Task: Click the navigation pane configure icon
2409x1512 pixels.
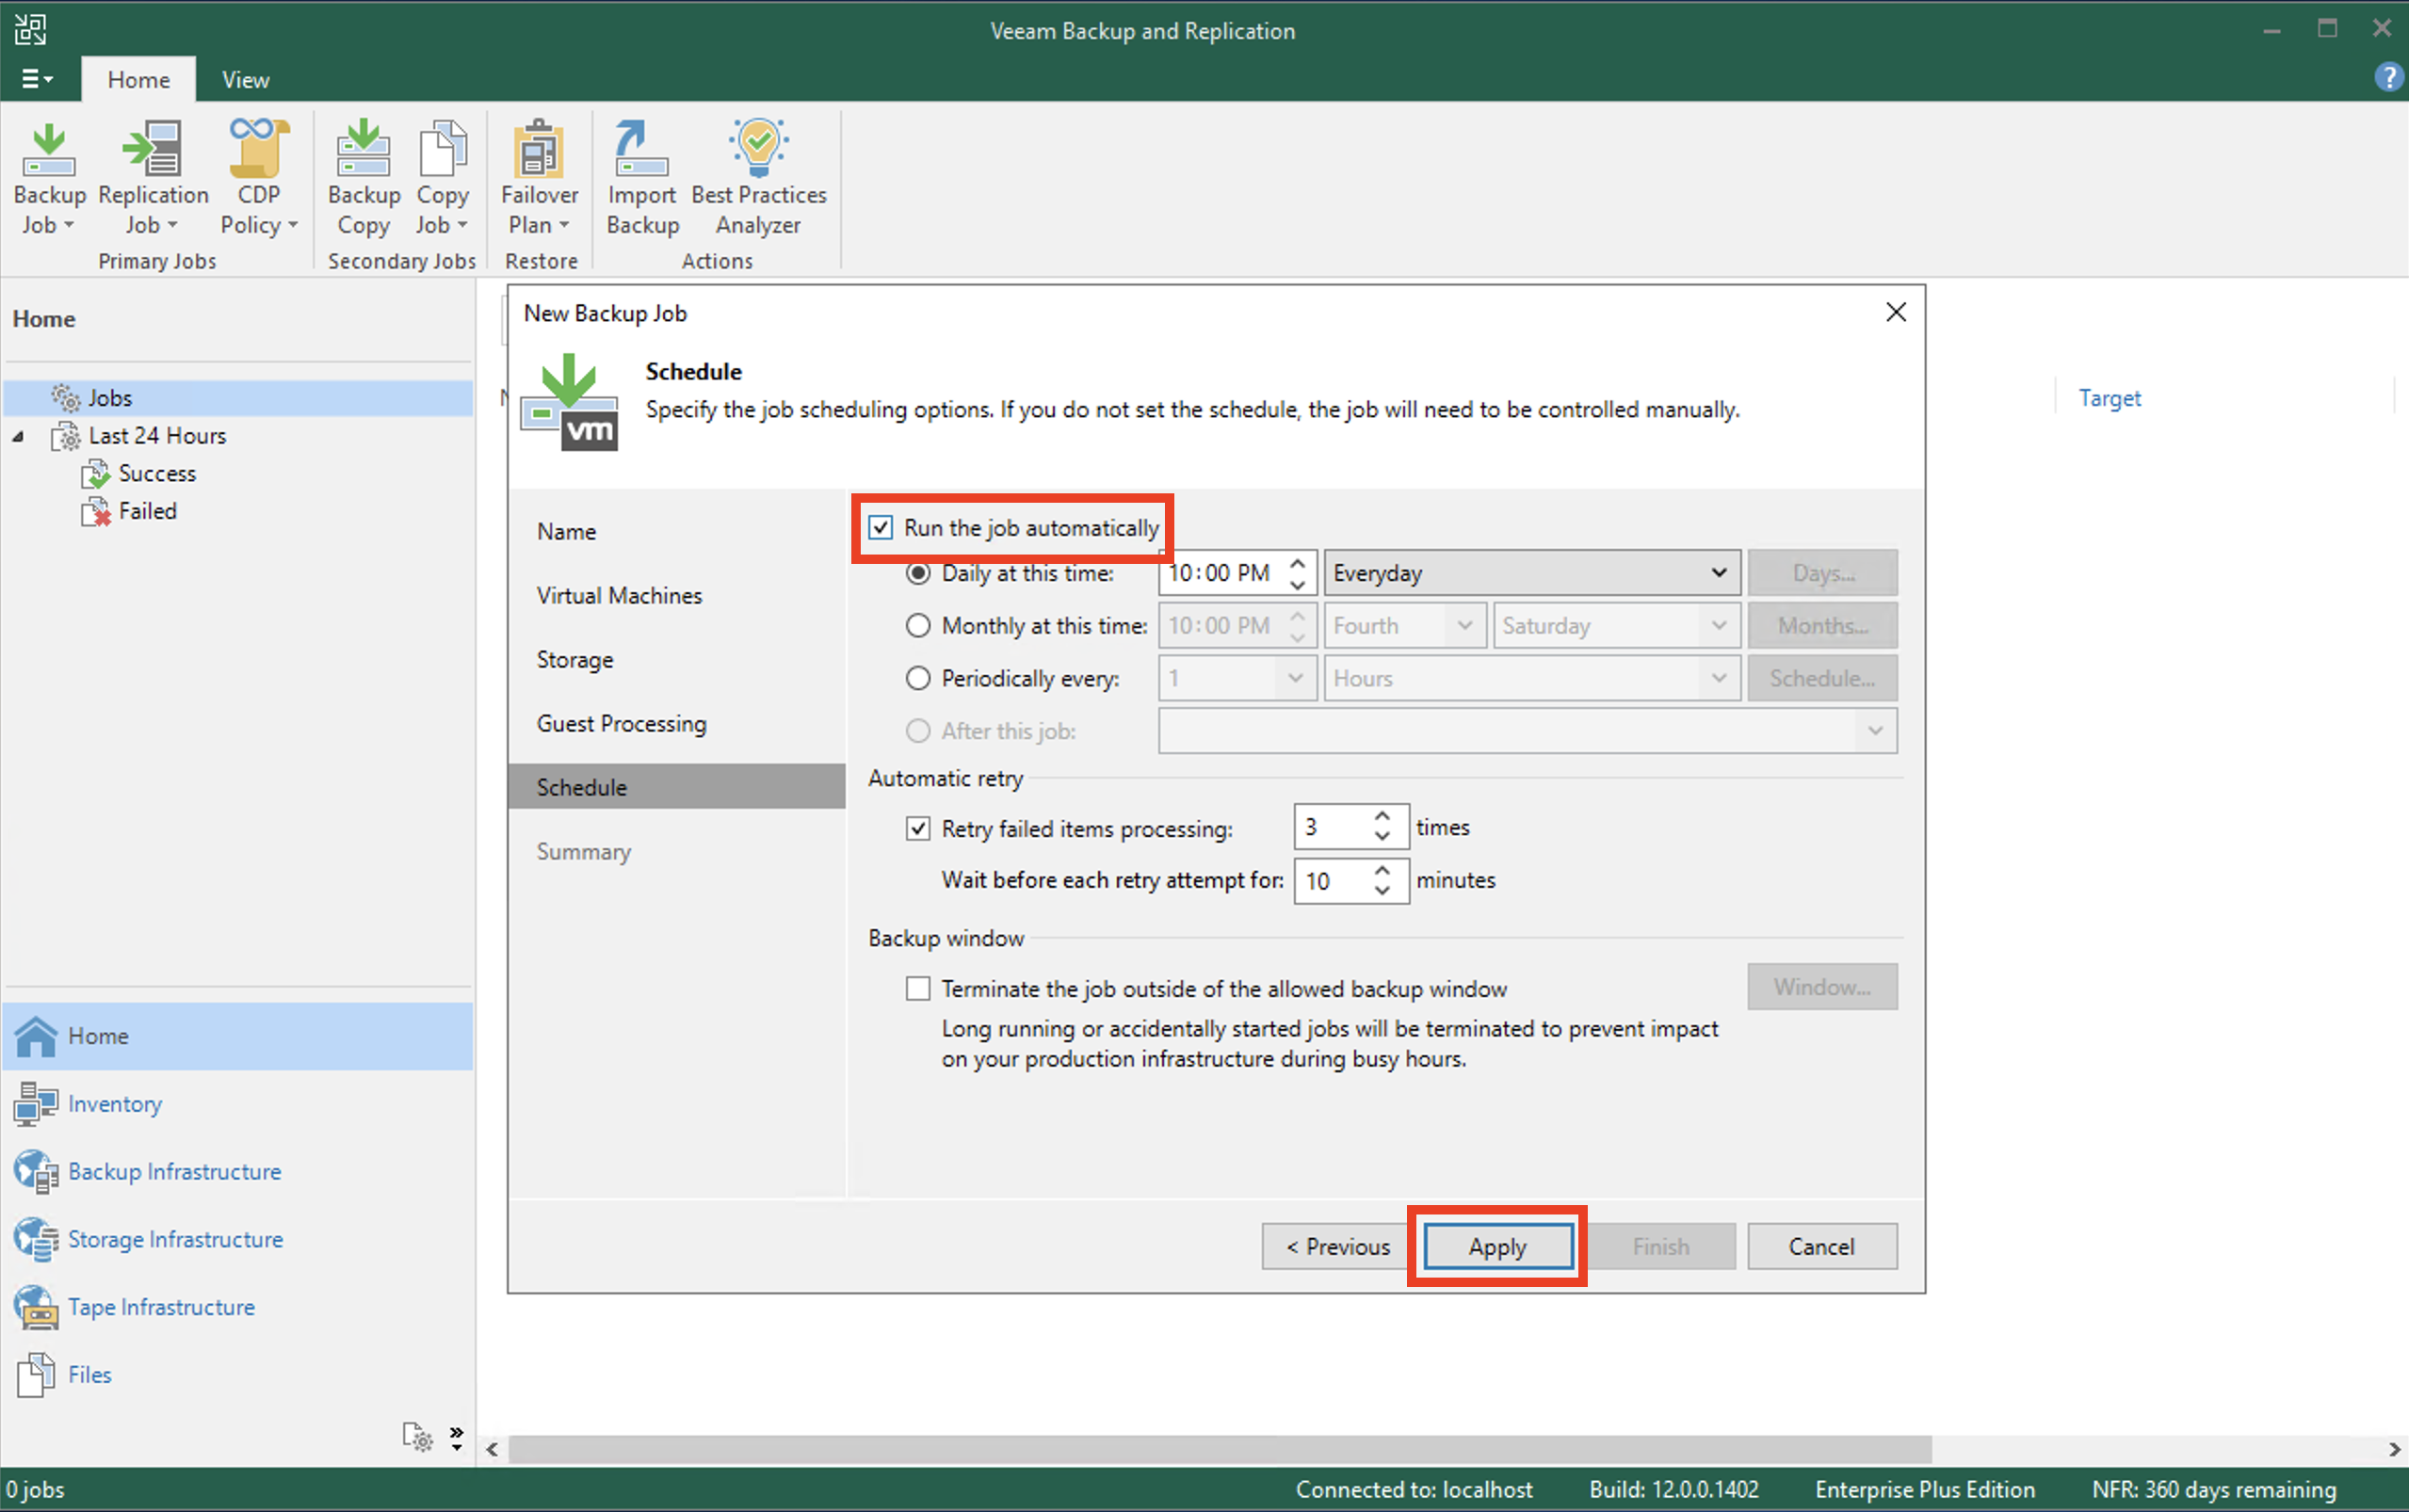Action: pos(417,1437)
